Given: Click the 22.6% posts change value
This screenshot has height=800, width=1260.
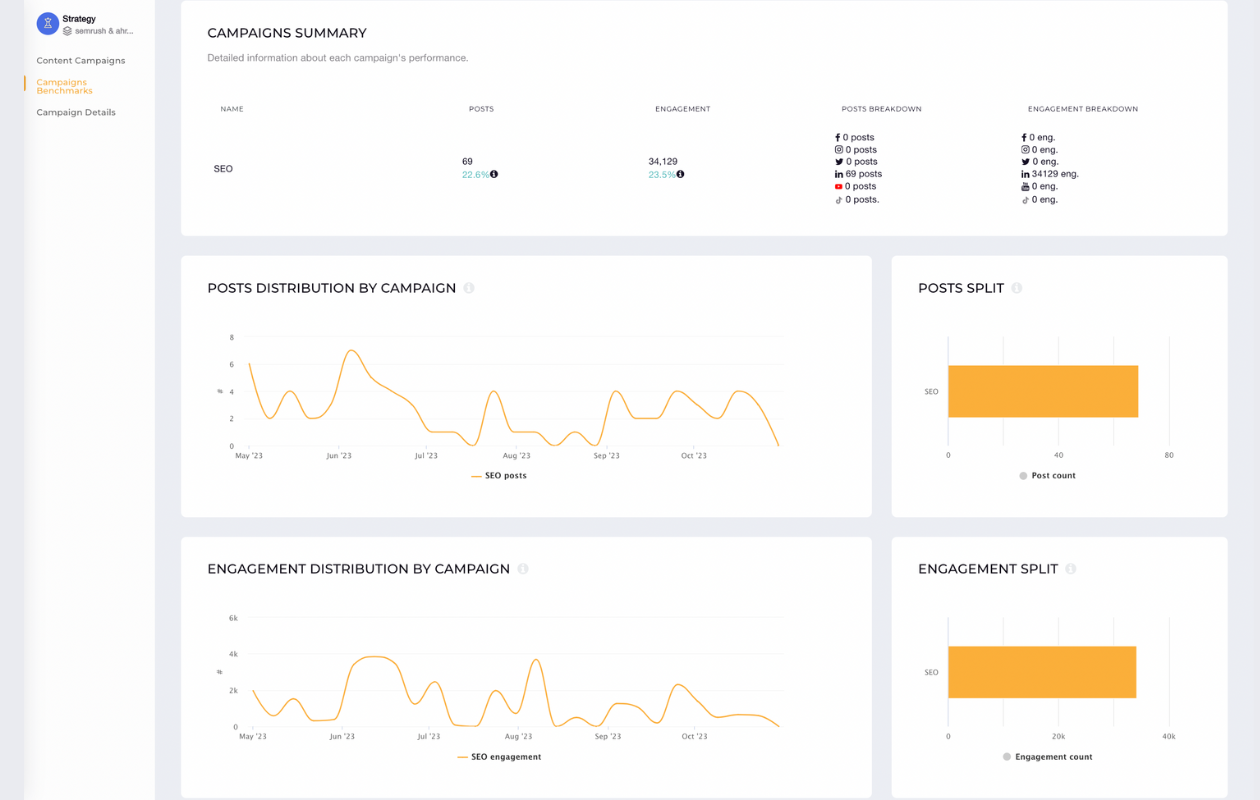Looking at the screenshot, I should tap(475, 174).
